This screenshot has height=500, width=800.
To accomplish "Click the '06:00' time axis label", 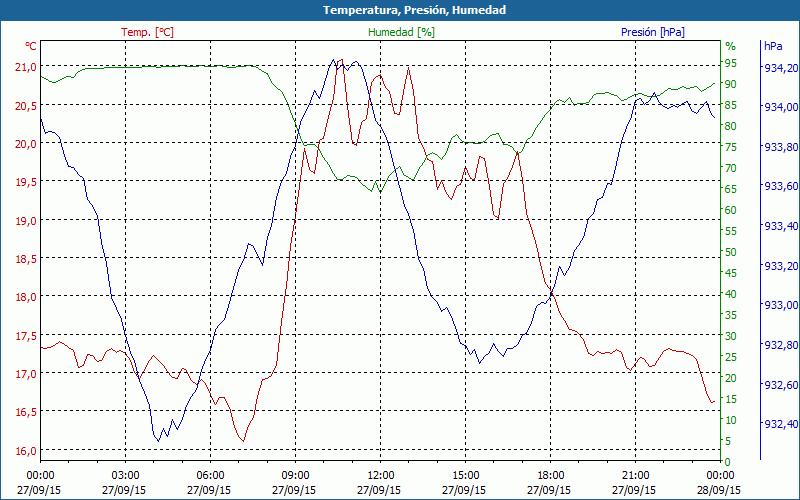I will coord(210,476).
